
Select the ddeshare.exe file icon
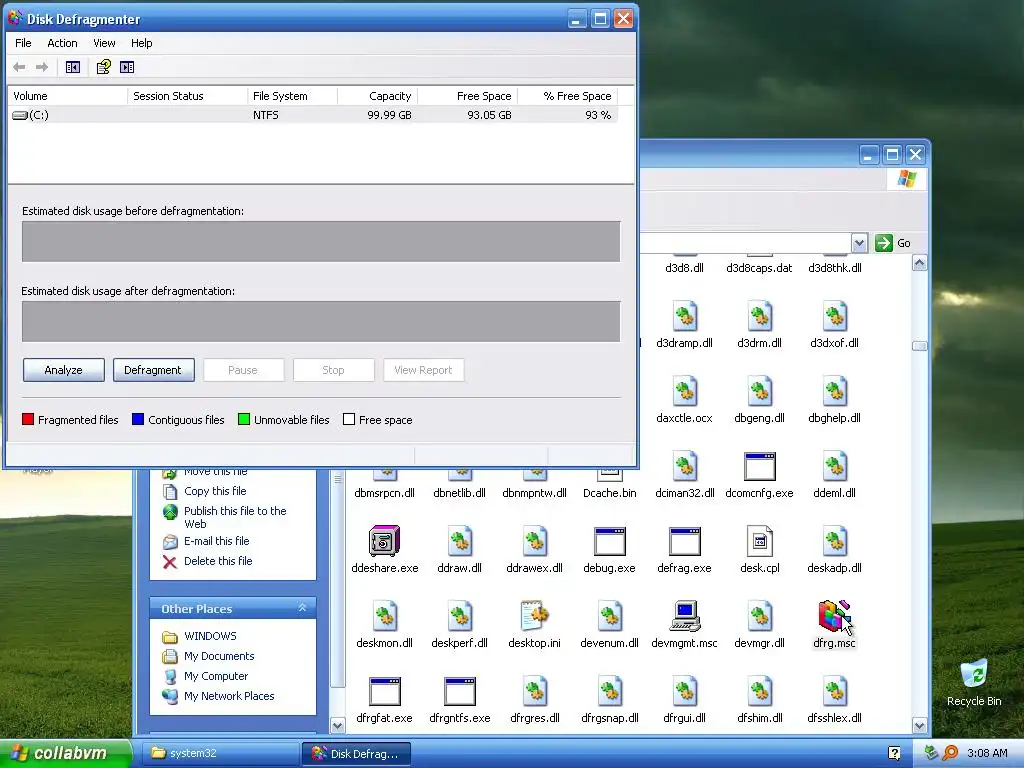coord(385,542)
